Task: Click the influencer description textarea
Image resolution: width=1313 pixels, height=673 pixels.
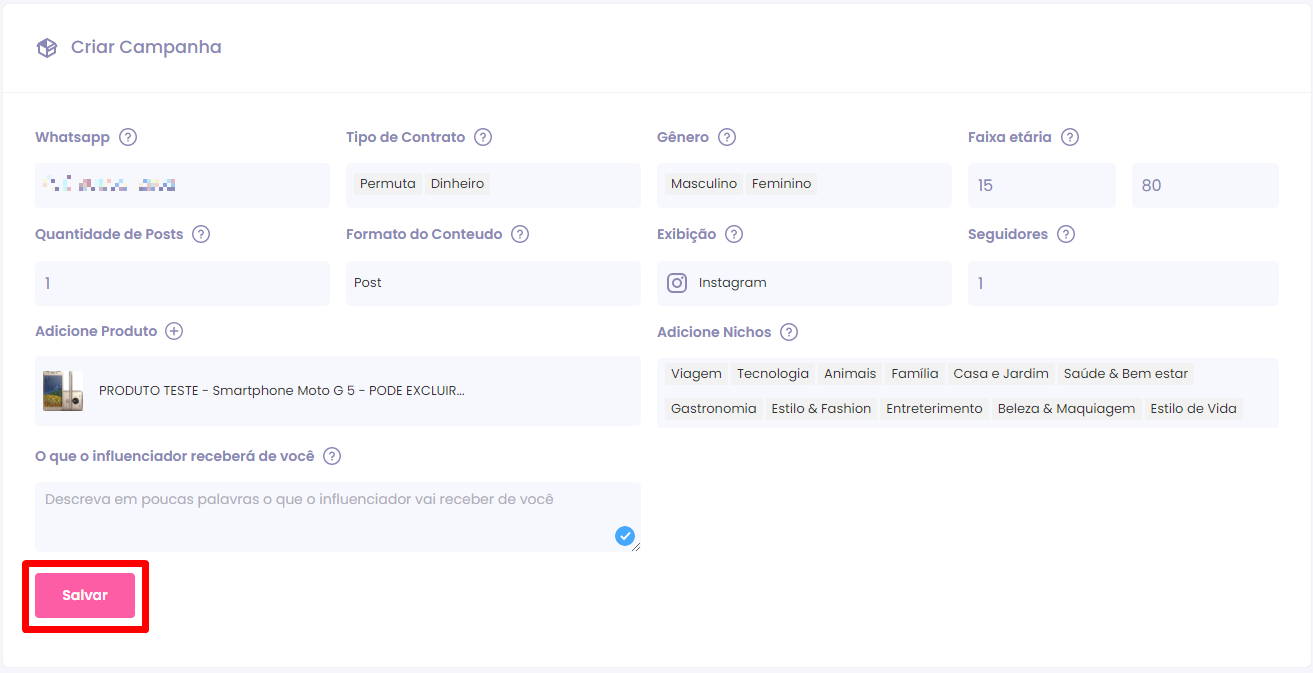Action: click(338, 517)
